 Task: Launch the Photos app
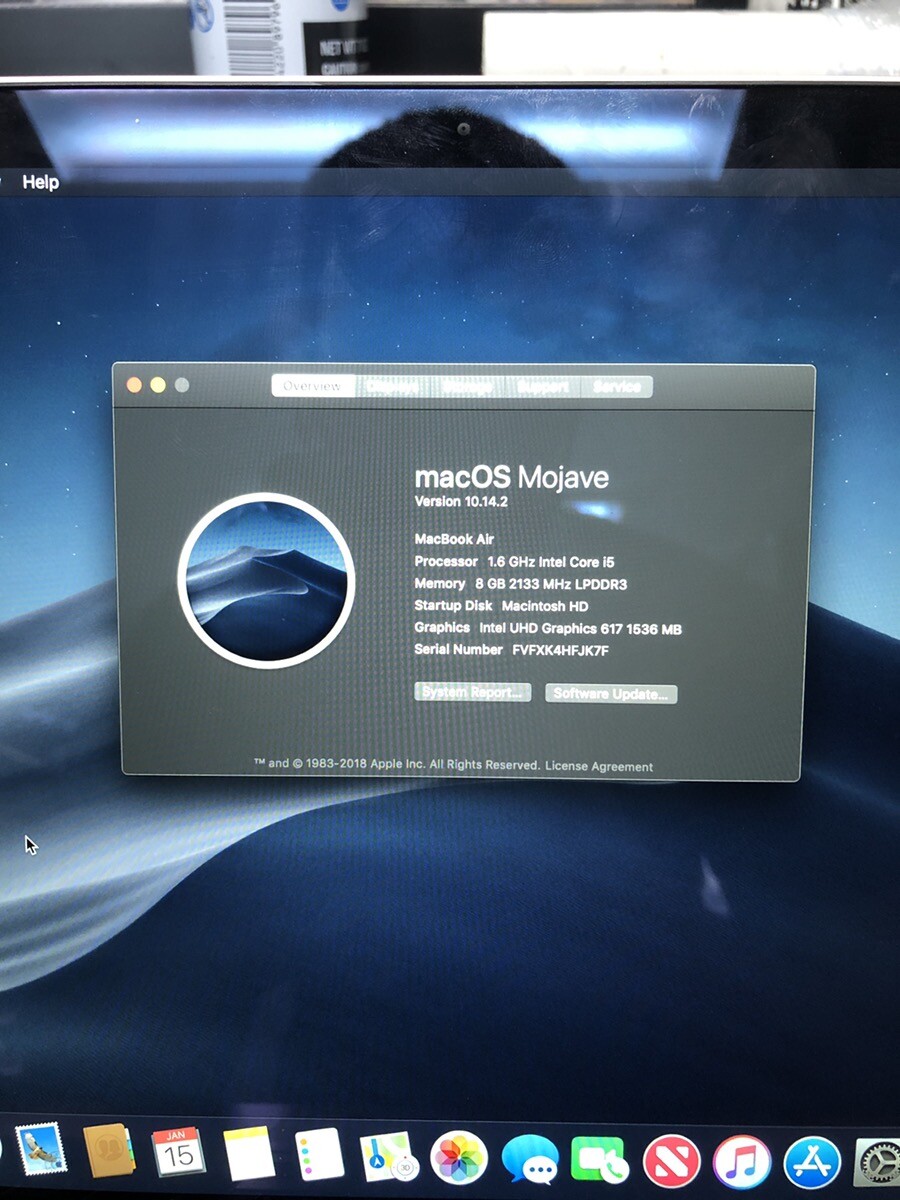459,1158
